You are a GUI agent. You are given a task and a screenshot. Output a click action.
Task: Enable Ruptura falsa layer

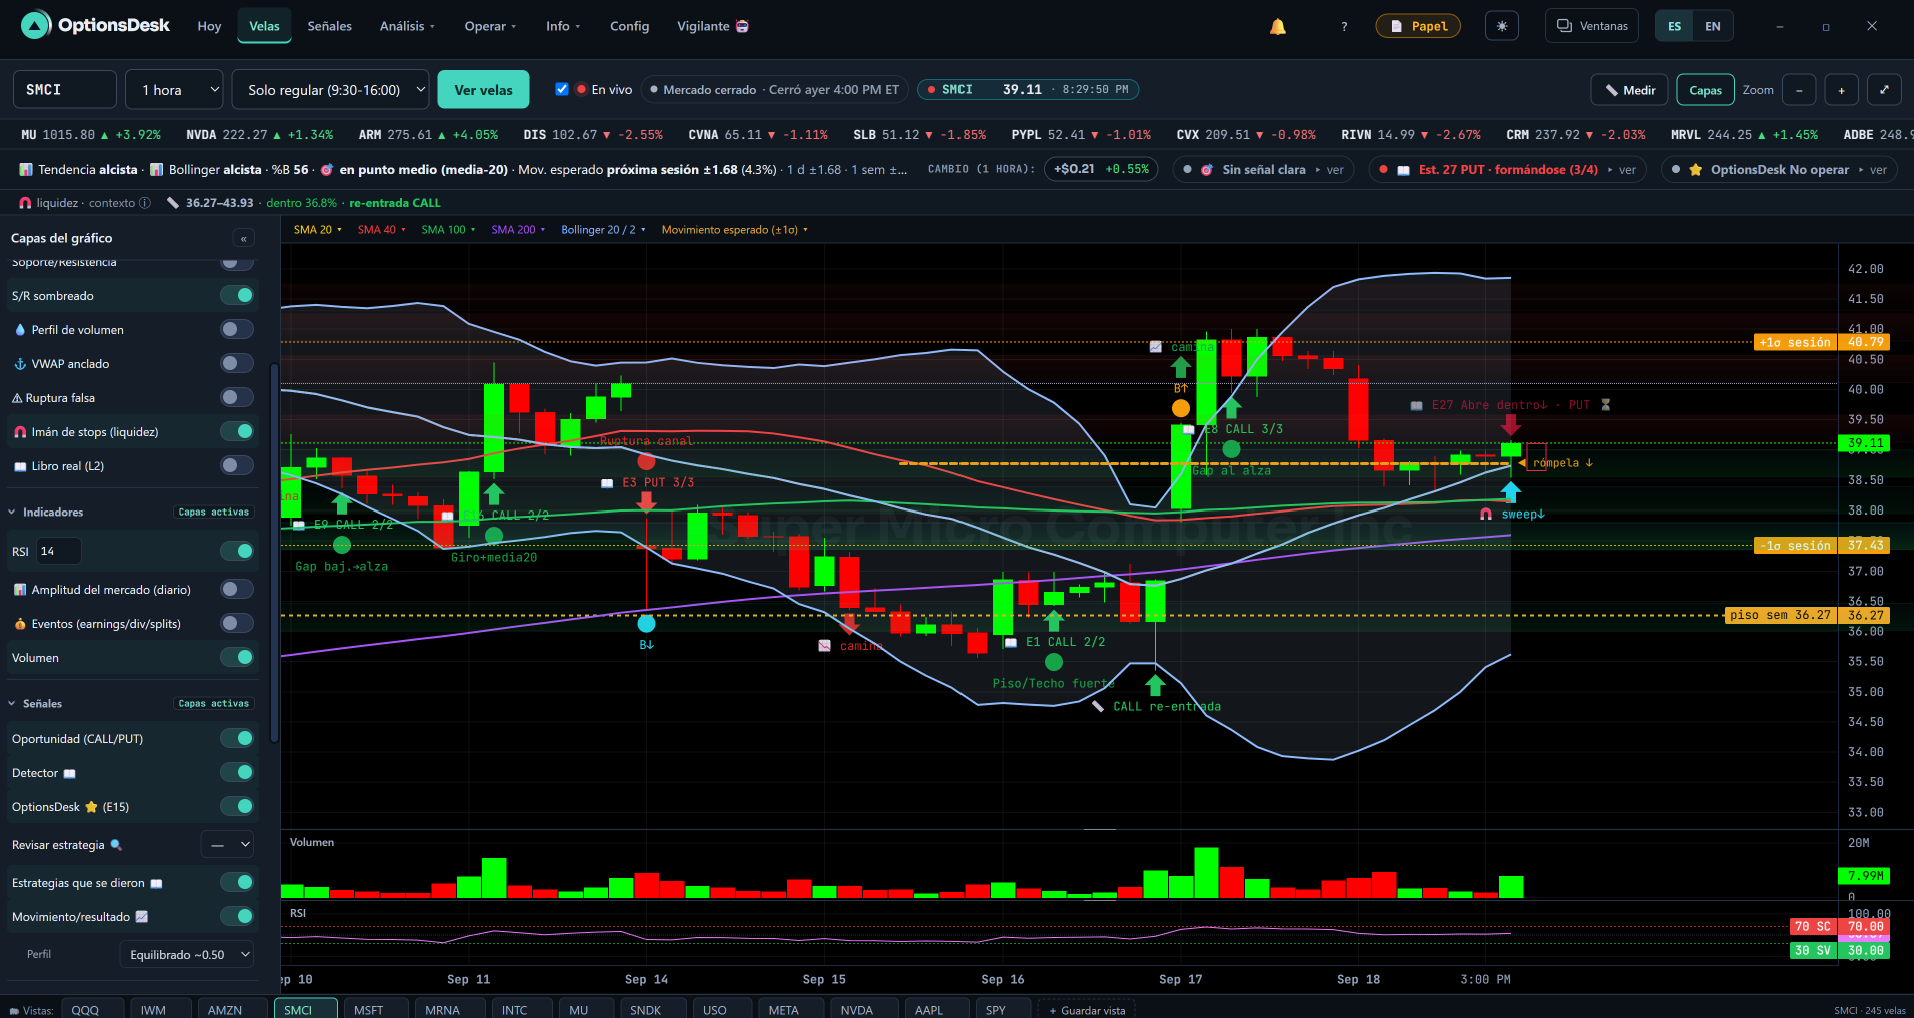[237, 397]
